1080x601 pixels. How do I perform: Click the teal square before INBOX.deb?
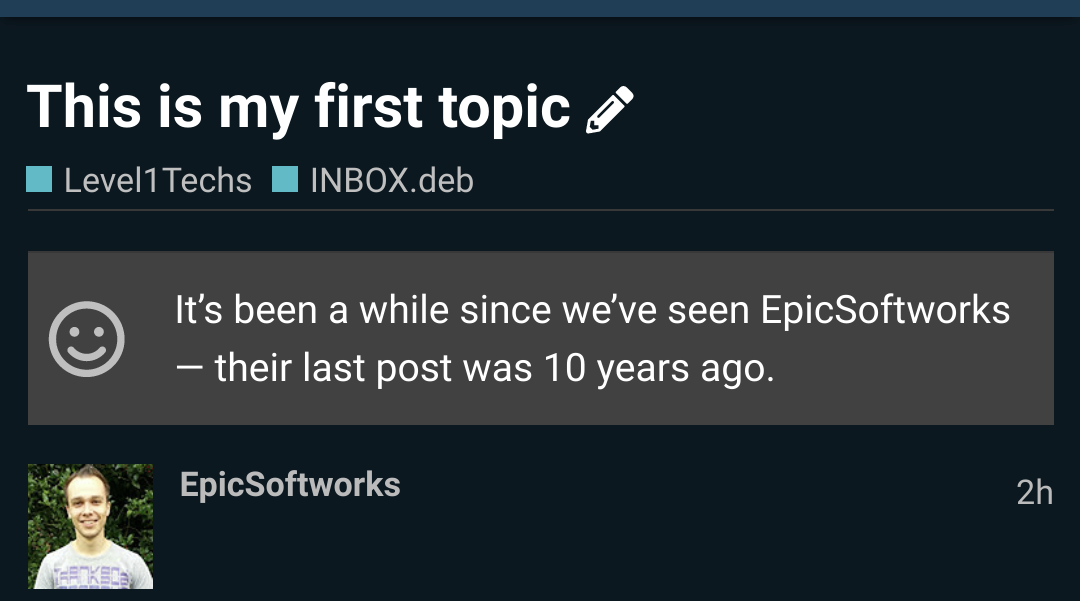pyautogui.click(x=286, y=180)
